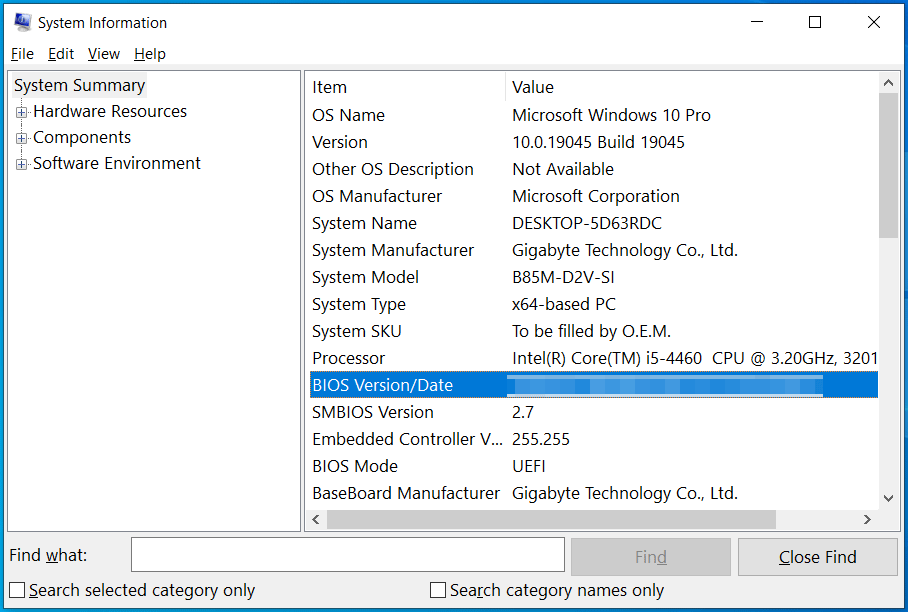Viewport: 908px width, 612px height.
Task: Open the View menu
Action: 103,53
